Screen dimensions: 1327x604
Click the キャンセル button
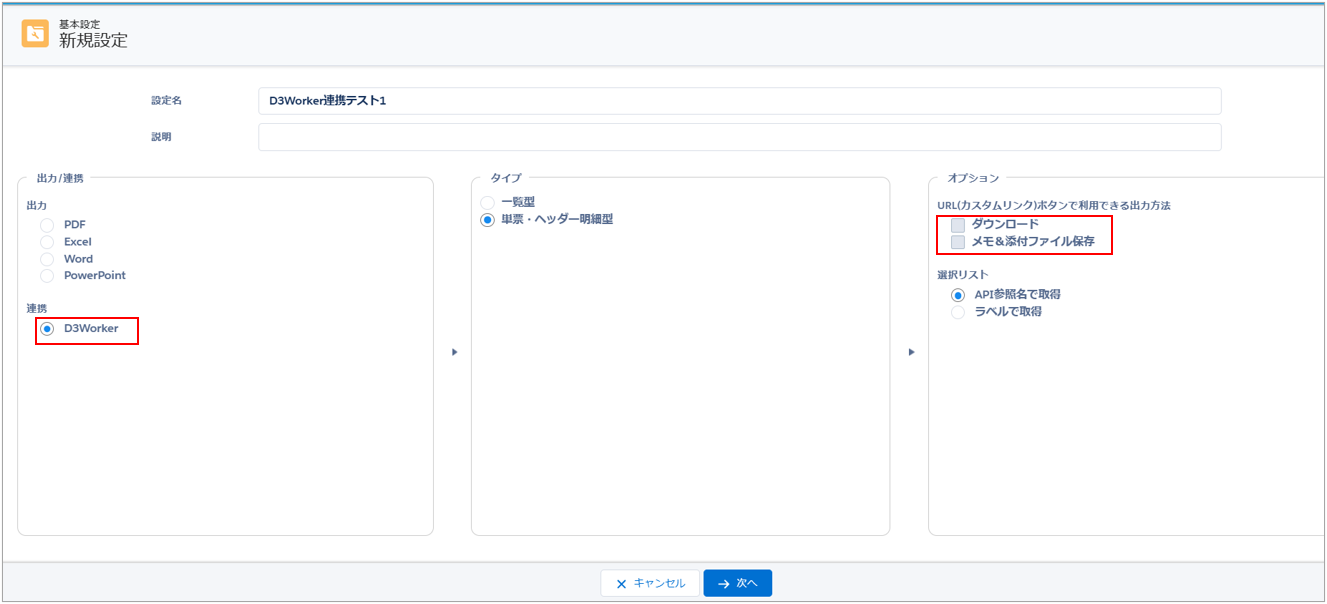point(650,583)
